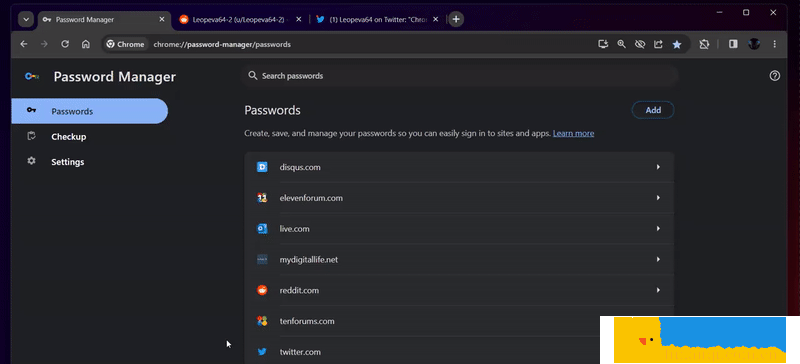Expand mydigitallife.net with its arrow

click(658, 259)
